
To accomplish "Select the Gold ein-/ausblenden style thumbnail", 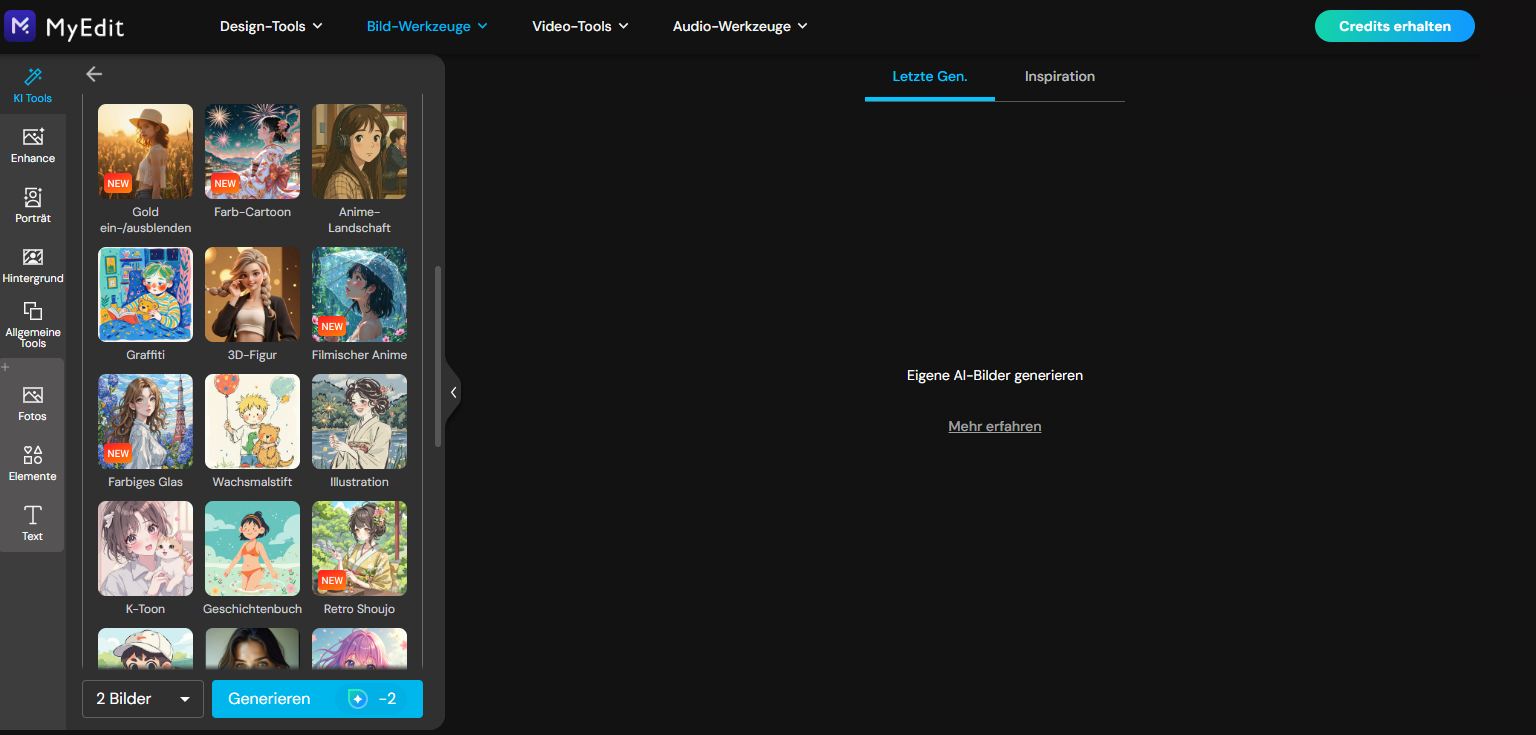I will pyautogui.click(x=145, y=152).
